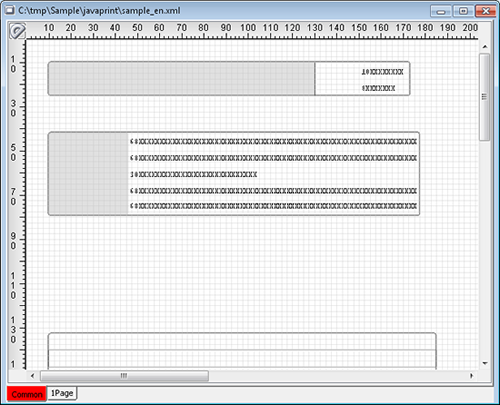500x405 pixels.
Task: Click the vertical scrollbar thumb
Action: [485, 97]
